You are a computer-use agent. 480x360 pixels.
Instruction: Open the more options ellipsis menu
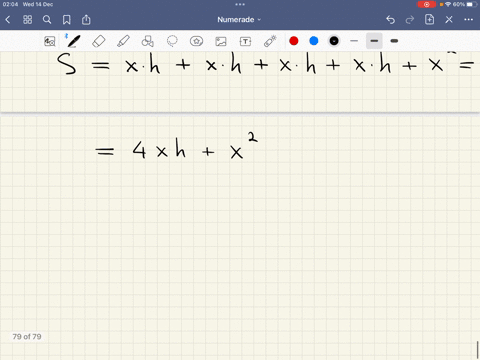(468, 20)
